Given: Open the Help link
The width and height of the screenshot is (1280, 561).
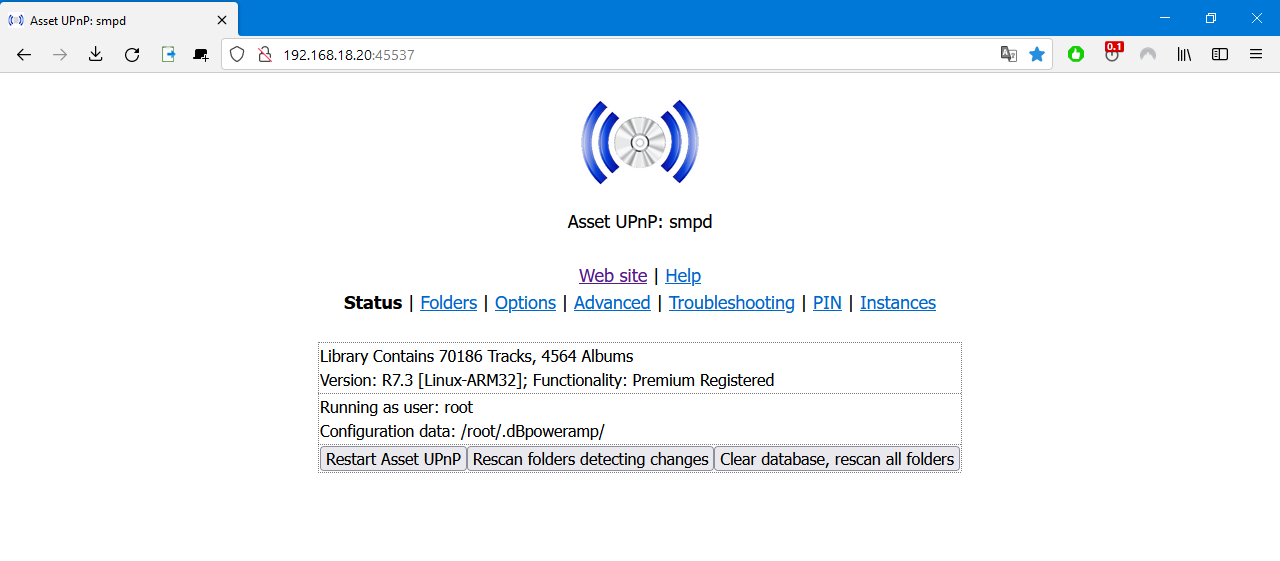Looking at the screenshot, I should click(683, 276).
